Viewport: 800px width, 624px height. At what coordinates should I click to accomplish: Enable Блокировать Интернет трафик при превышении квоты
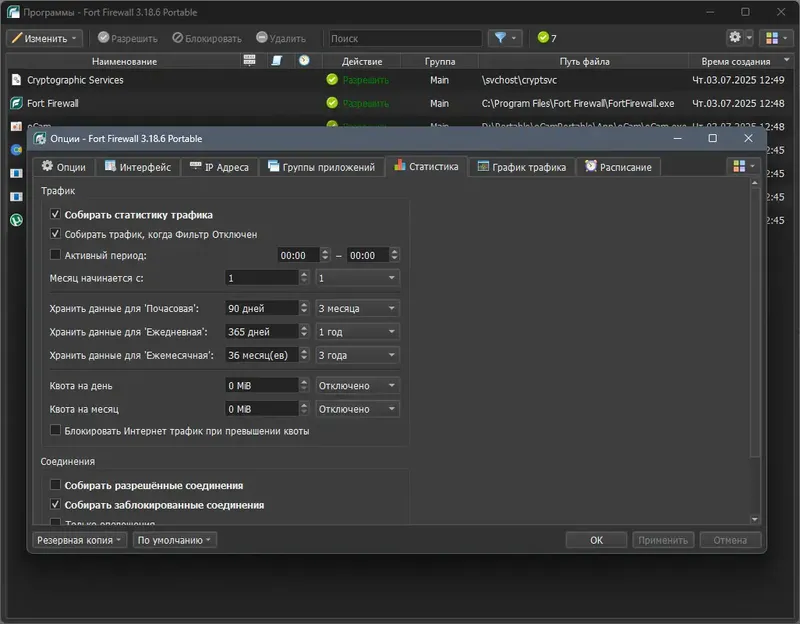[55, 430]
